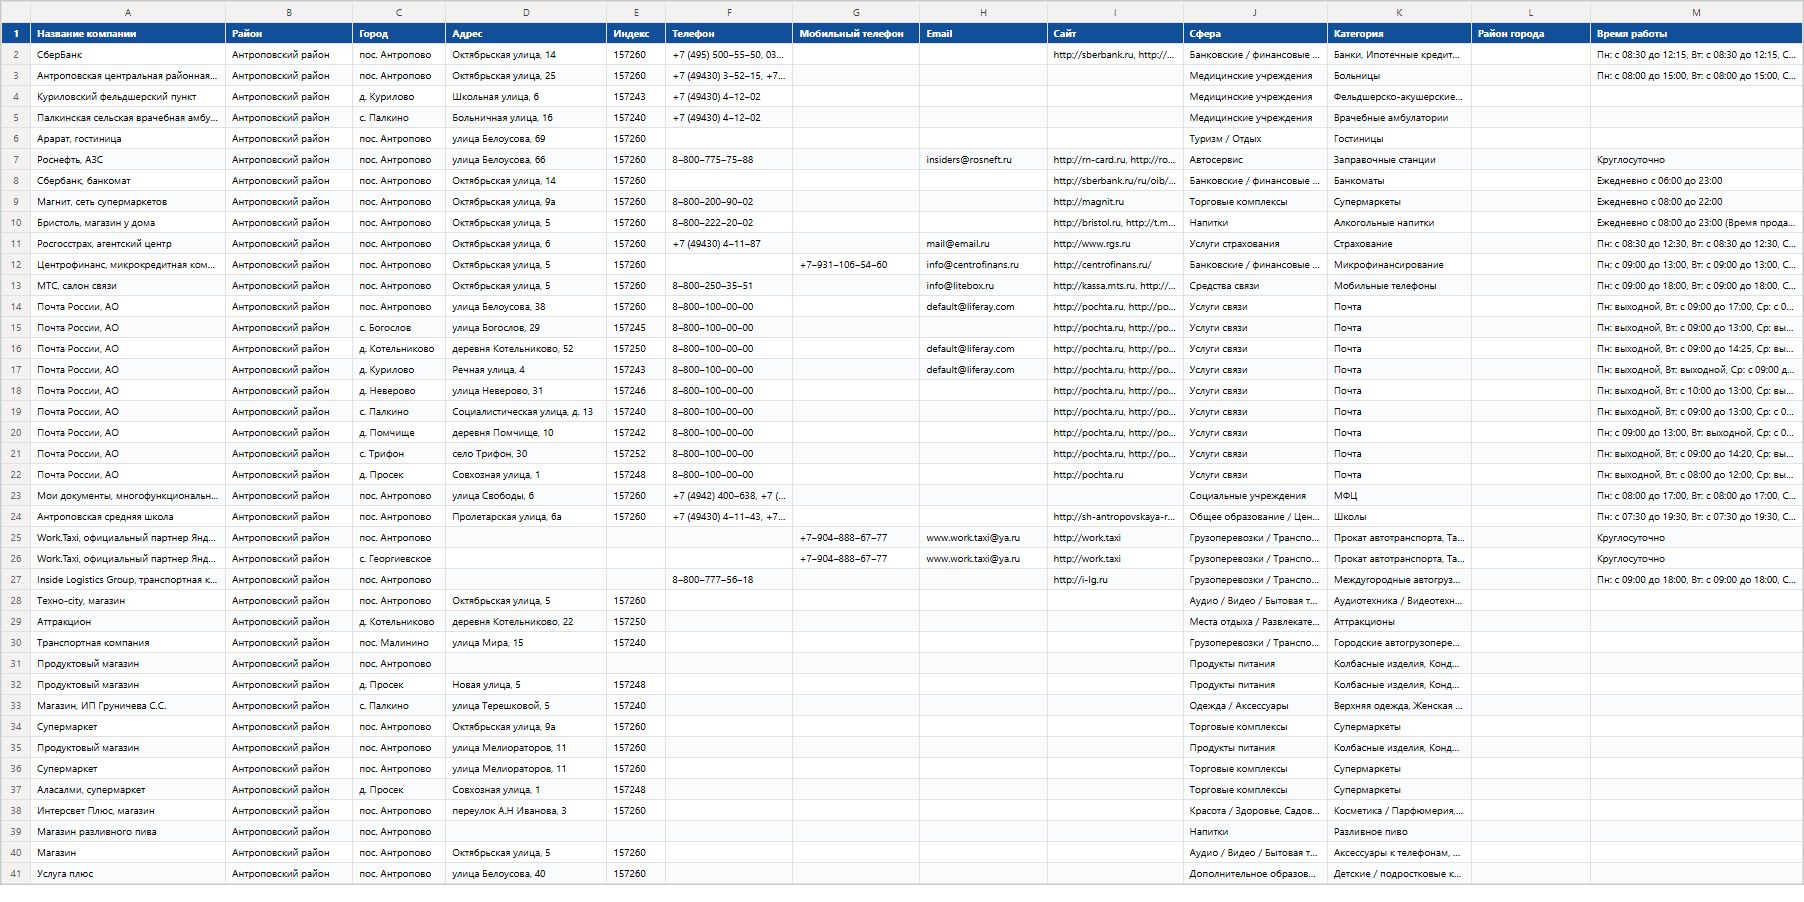The height and width of the screenshot is (902, 1804).
Task: Select the 'Гостиницы' category cell
Action: coord(1399,139)
